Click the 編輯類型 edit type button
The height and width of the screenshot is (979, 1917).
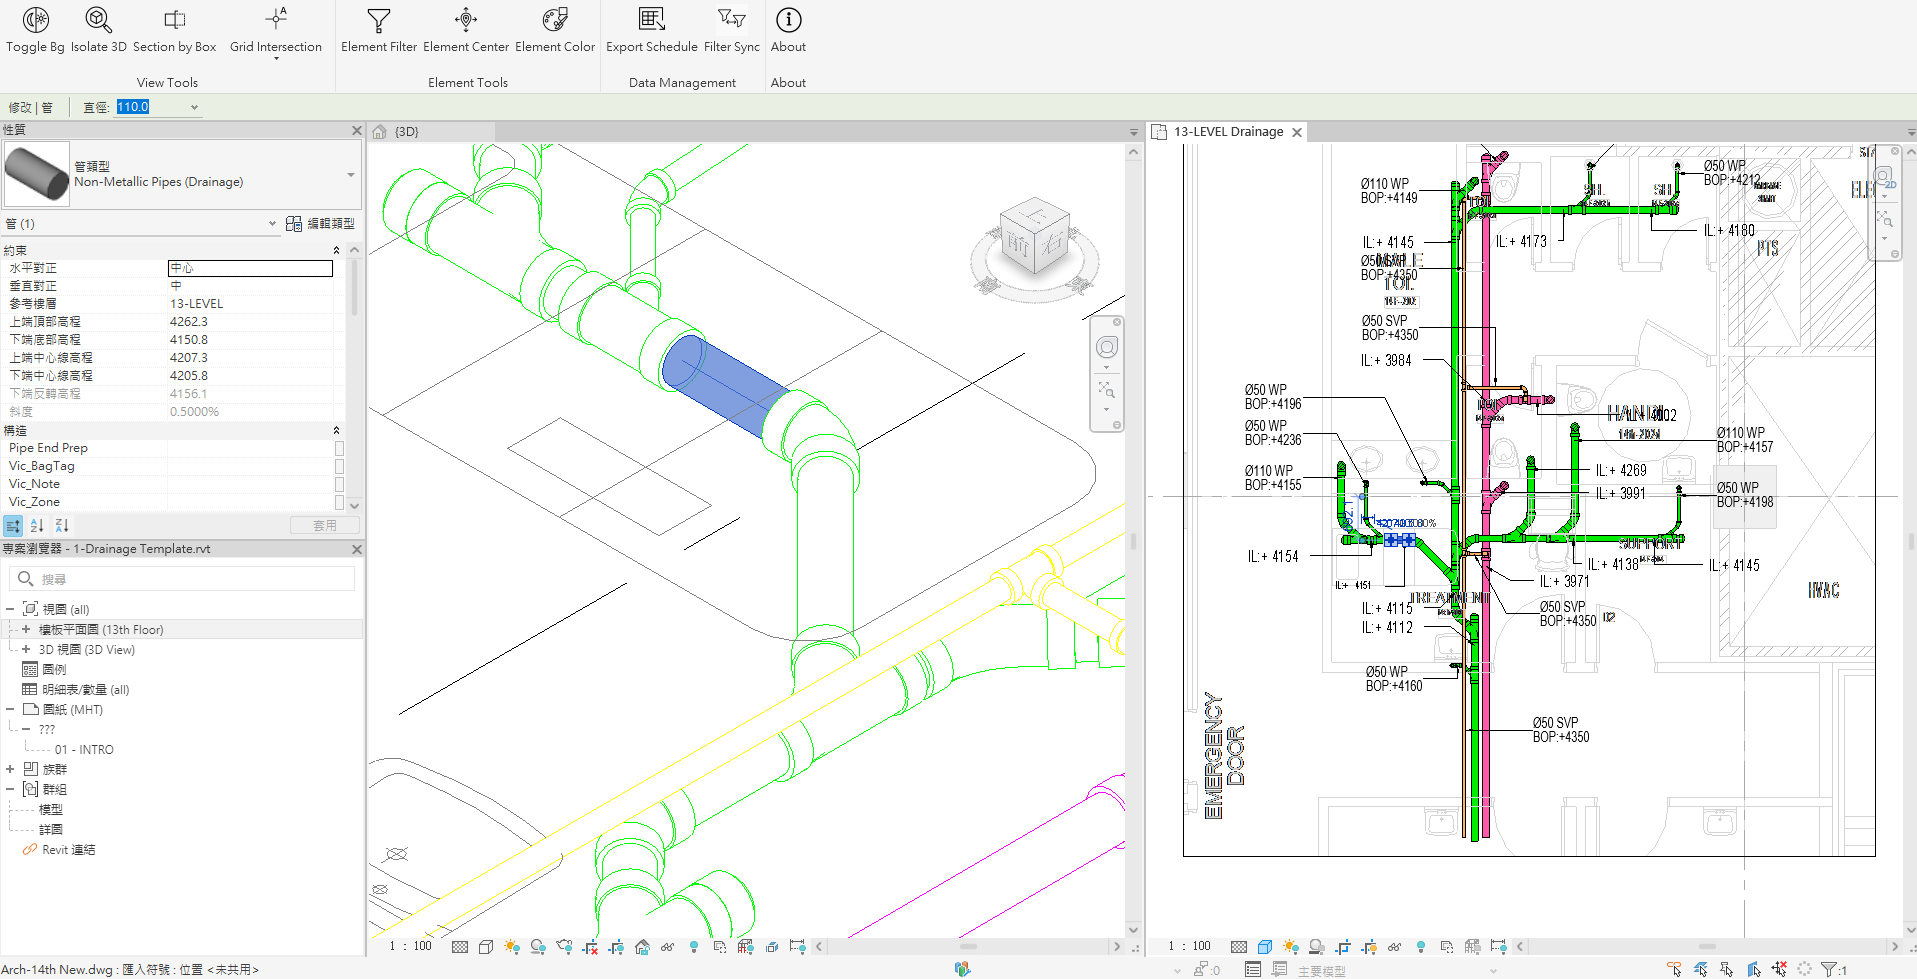pos(320,224)
